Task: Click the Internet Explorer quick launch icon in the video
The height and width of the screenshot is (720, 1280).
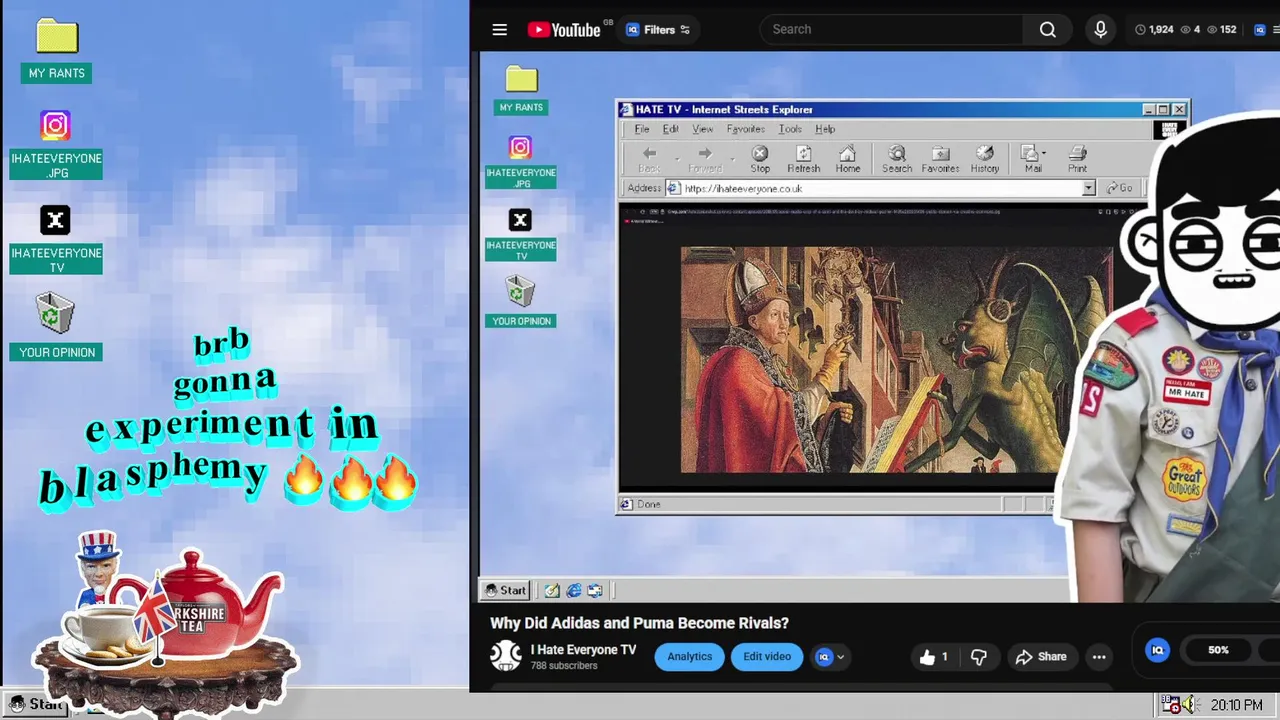Action: coord(573,590)
